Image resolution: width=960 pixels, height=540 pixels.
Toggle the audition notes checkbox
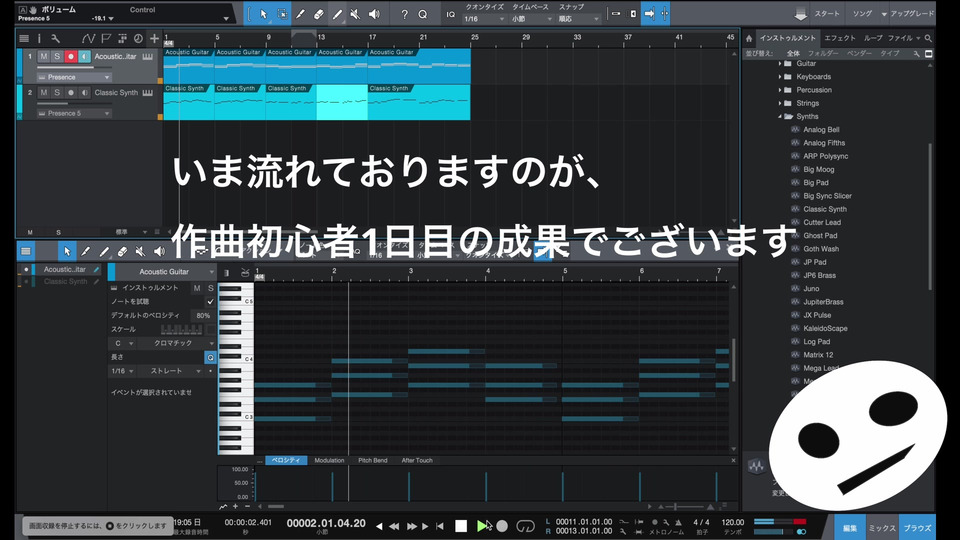pyautogui.click(x=210, y=302)
